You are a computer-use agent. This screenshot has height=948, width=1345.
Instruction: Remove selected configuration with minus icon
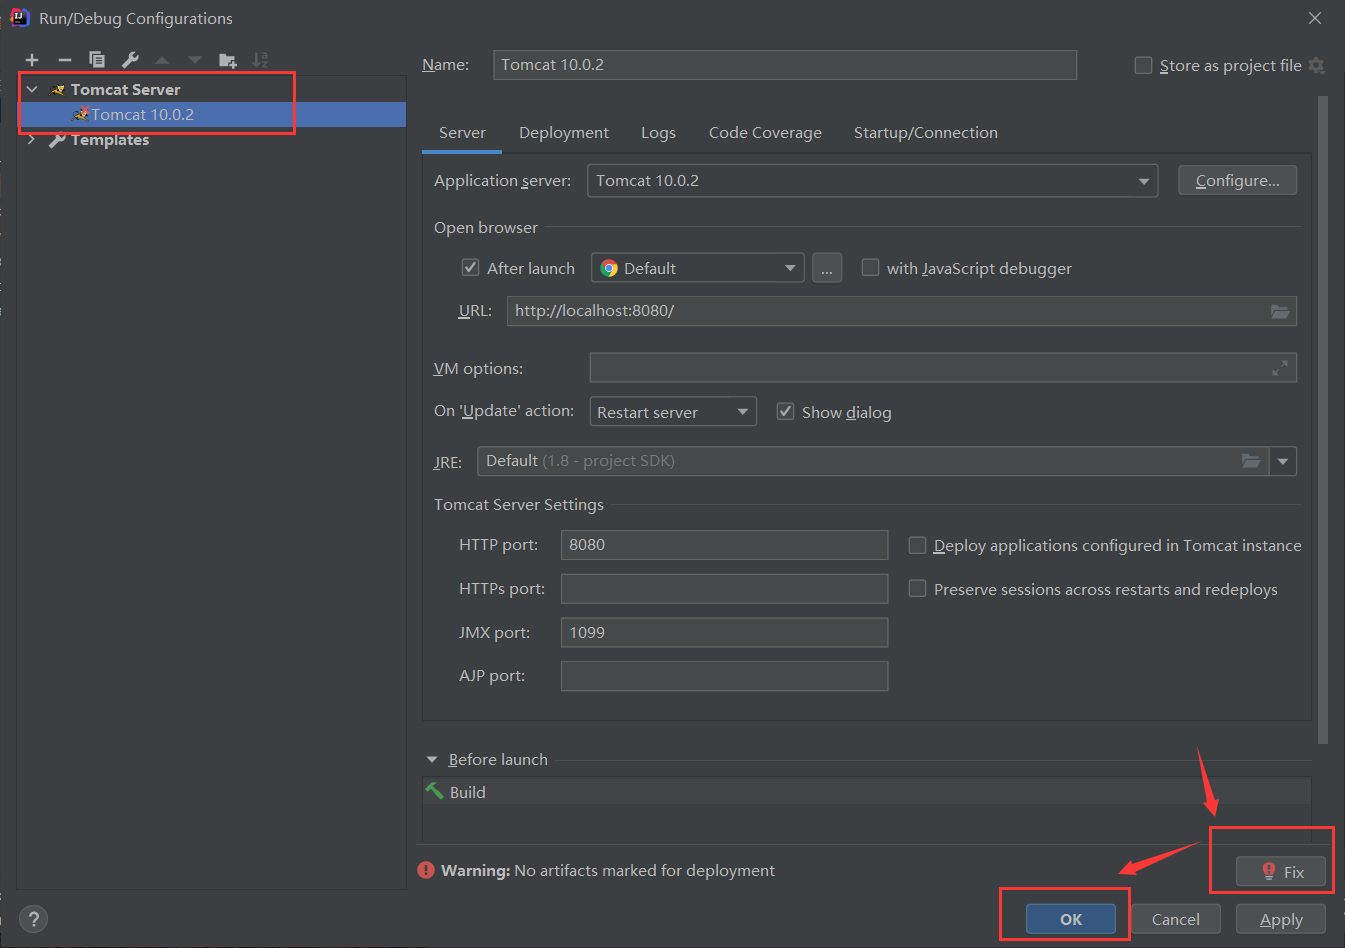coord(65,60)
